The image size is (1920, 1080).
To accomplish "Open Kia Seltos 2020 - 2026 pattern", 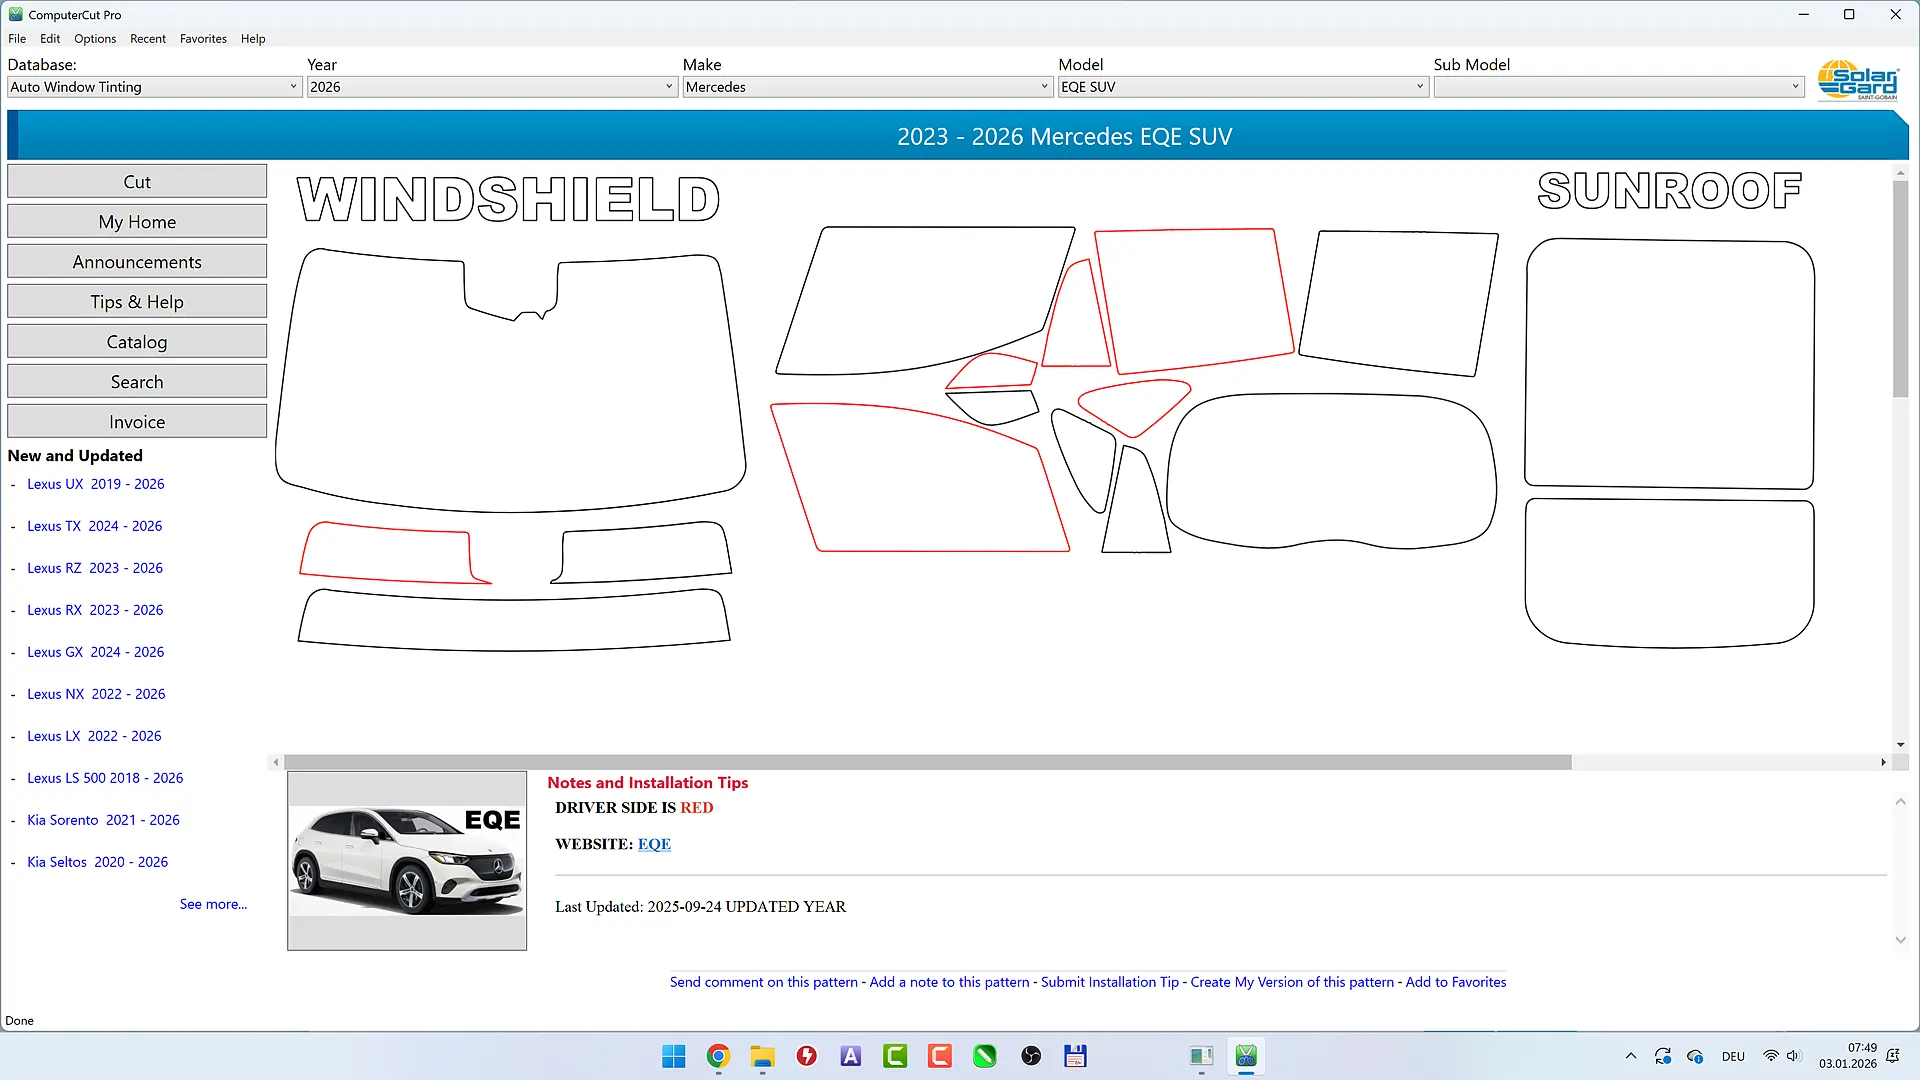I will tap(97, 862).
